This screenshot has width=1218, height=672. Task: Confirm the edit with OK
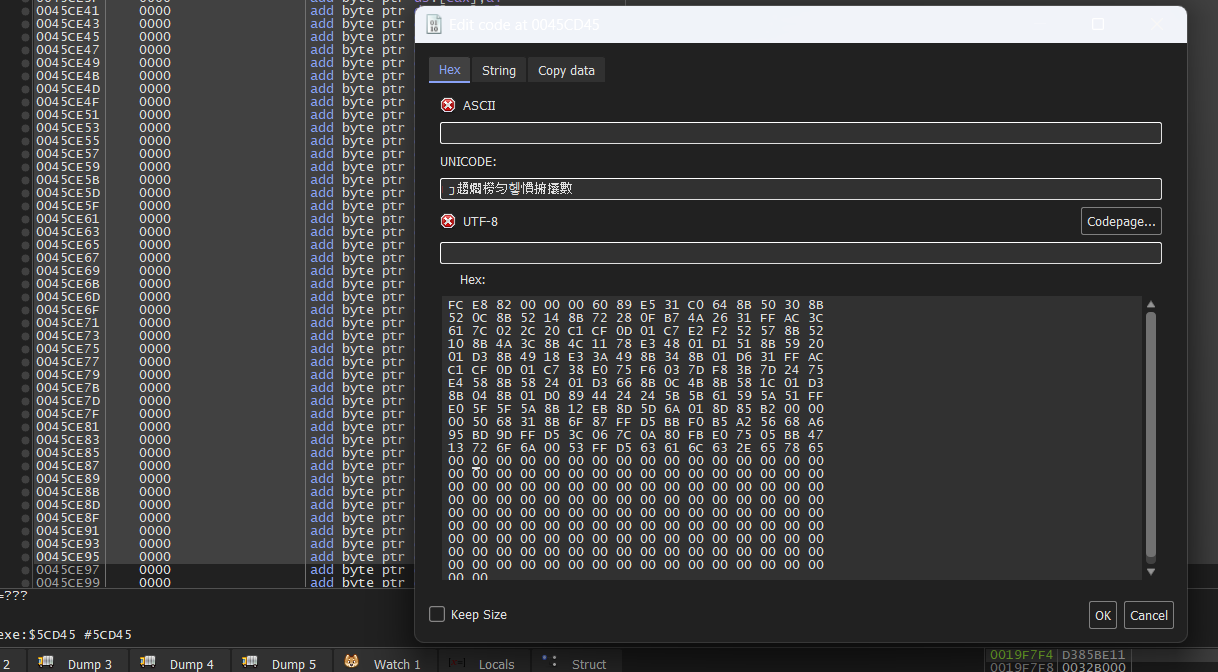(1103, 615)
